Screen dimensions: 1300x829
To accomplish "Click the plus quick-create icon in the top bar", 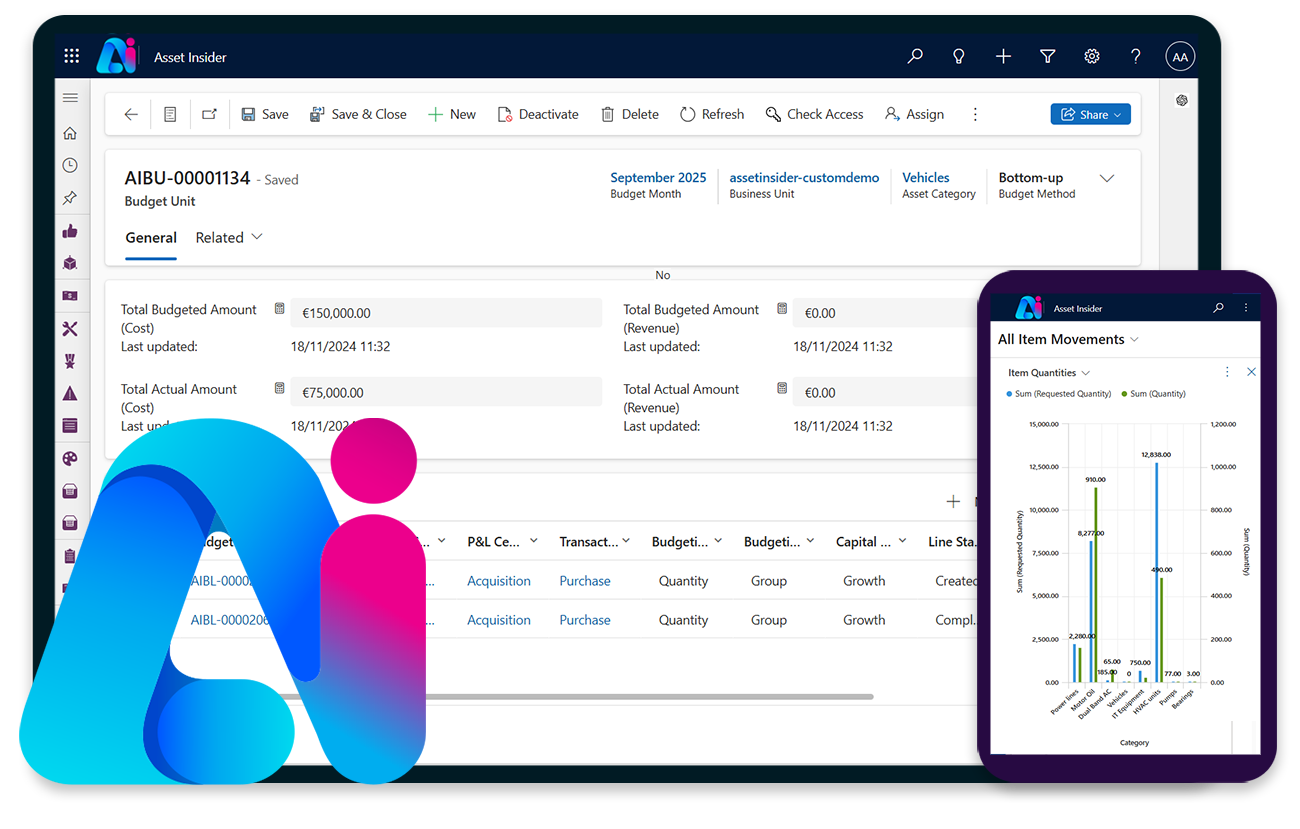I will pyautogui.click(x=1003, y=57).
